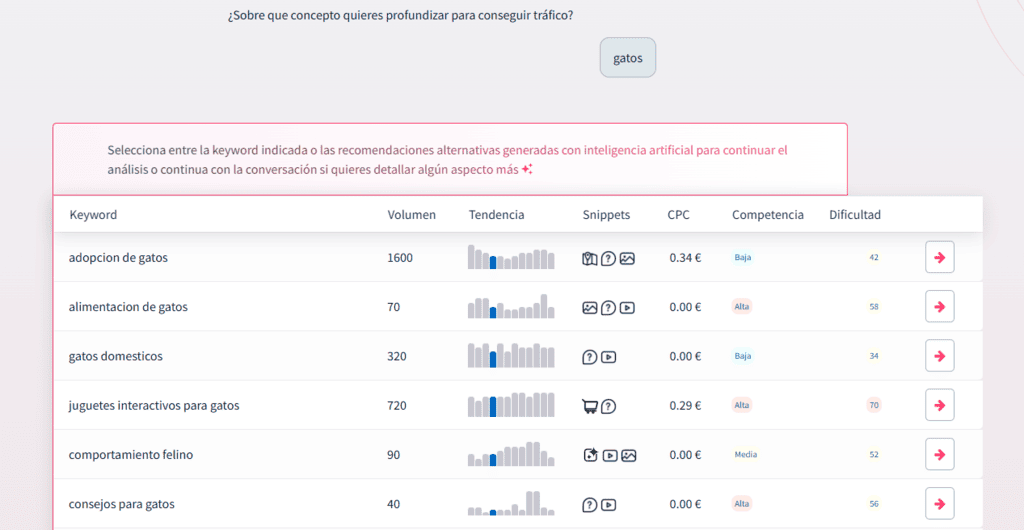
Task: Click volume value 1600
Action: click(400, 258)
